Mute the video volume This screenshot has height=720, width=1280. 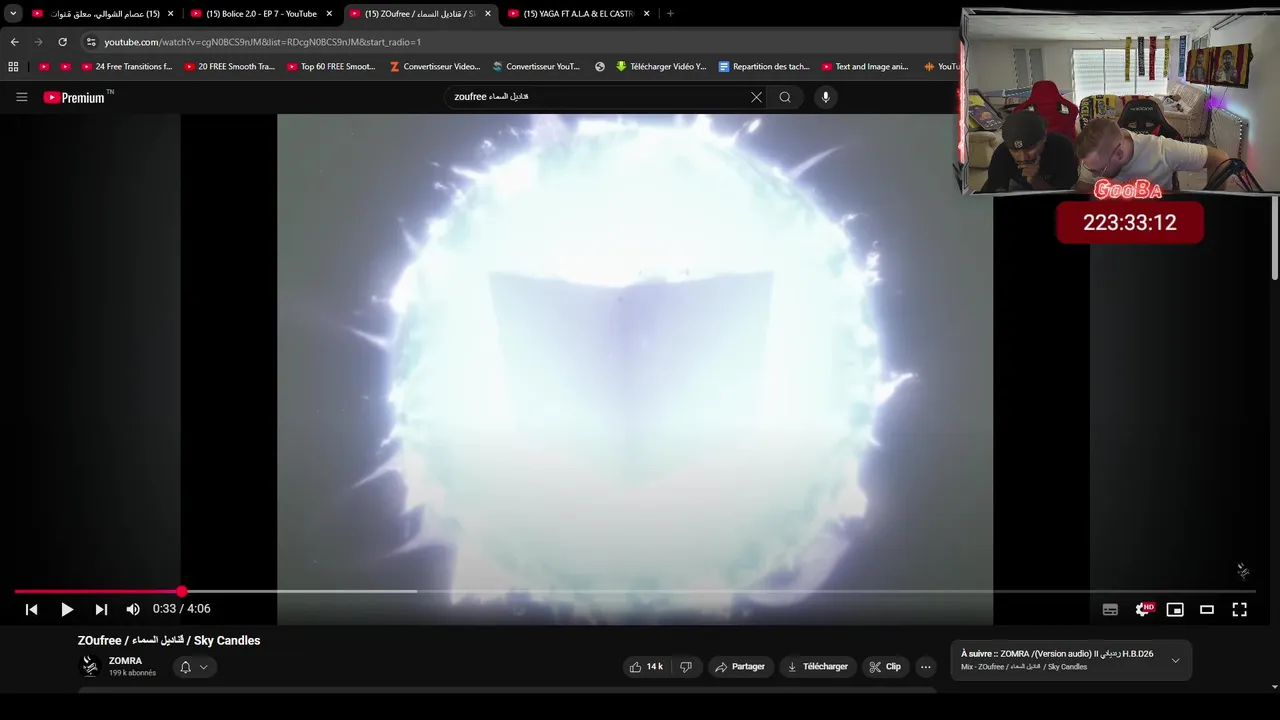(x=133, y=609)
